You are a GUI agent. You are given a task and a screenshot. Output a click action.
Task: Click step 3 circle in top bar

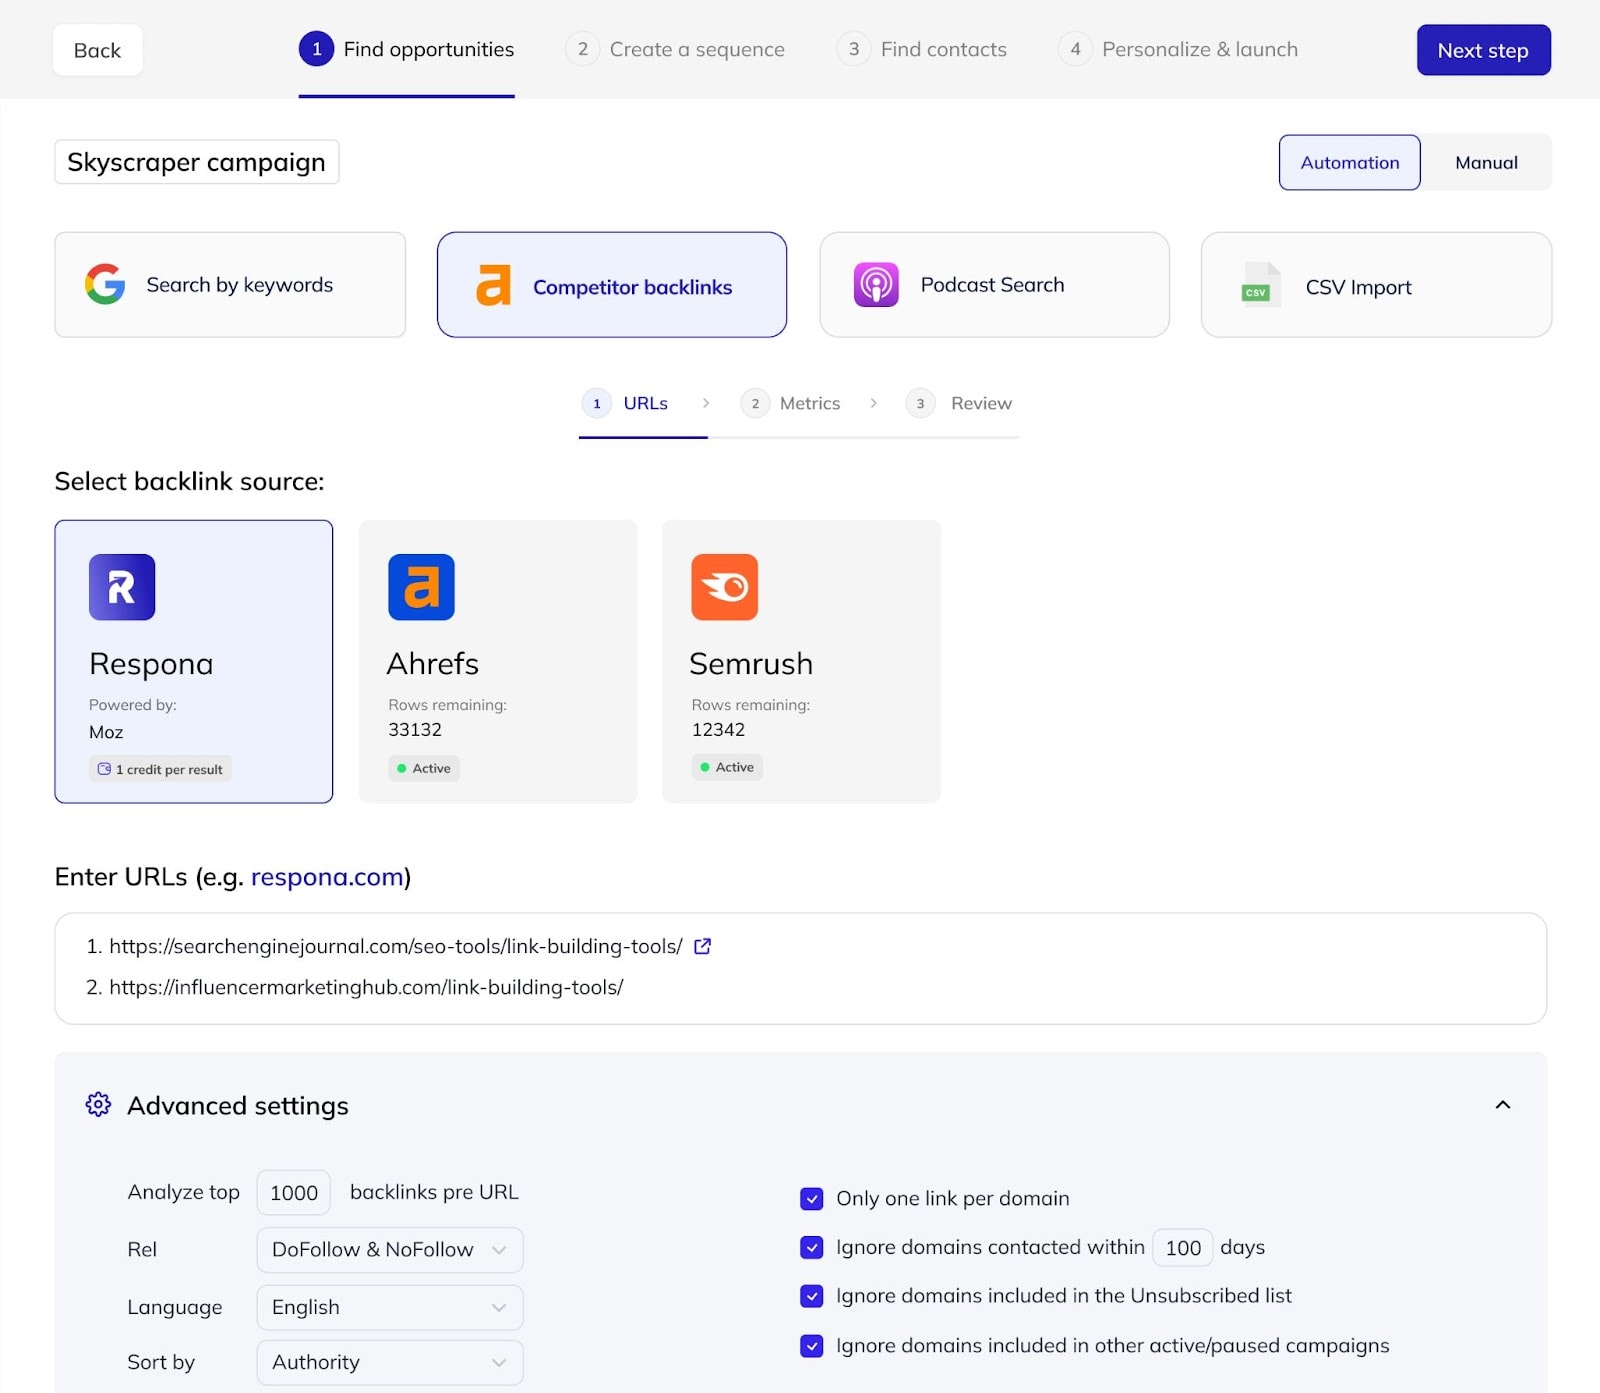[x=853, y=49]
